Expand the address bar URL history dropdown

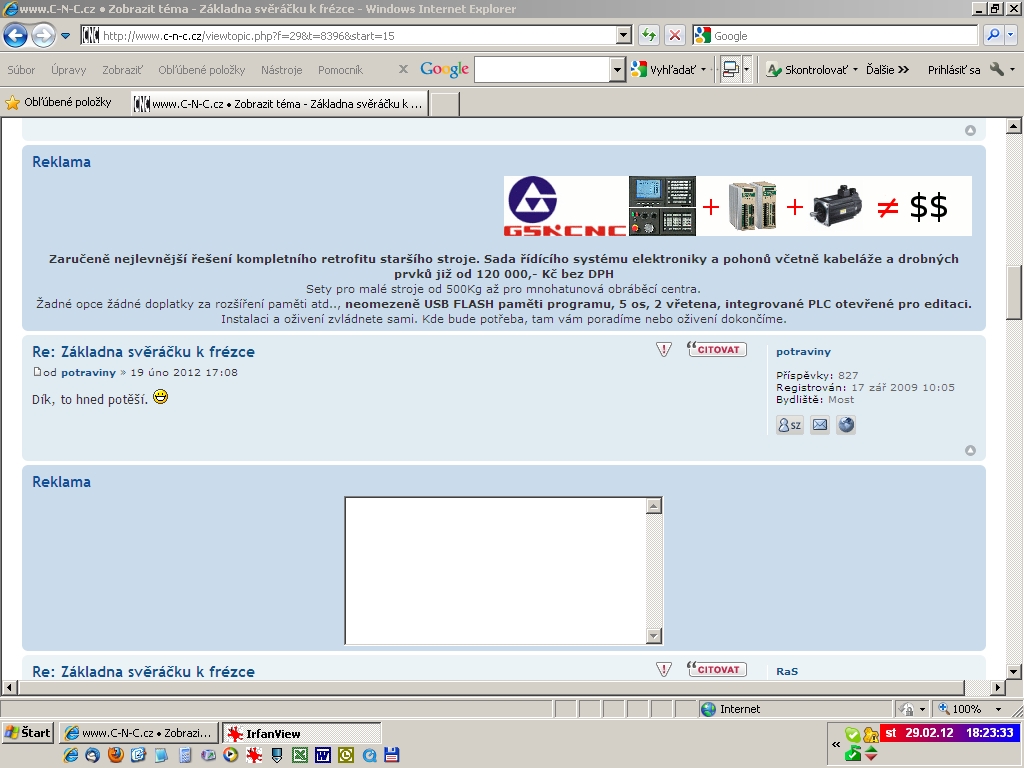(x=624, y=36)
